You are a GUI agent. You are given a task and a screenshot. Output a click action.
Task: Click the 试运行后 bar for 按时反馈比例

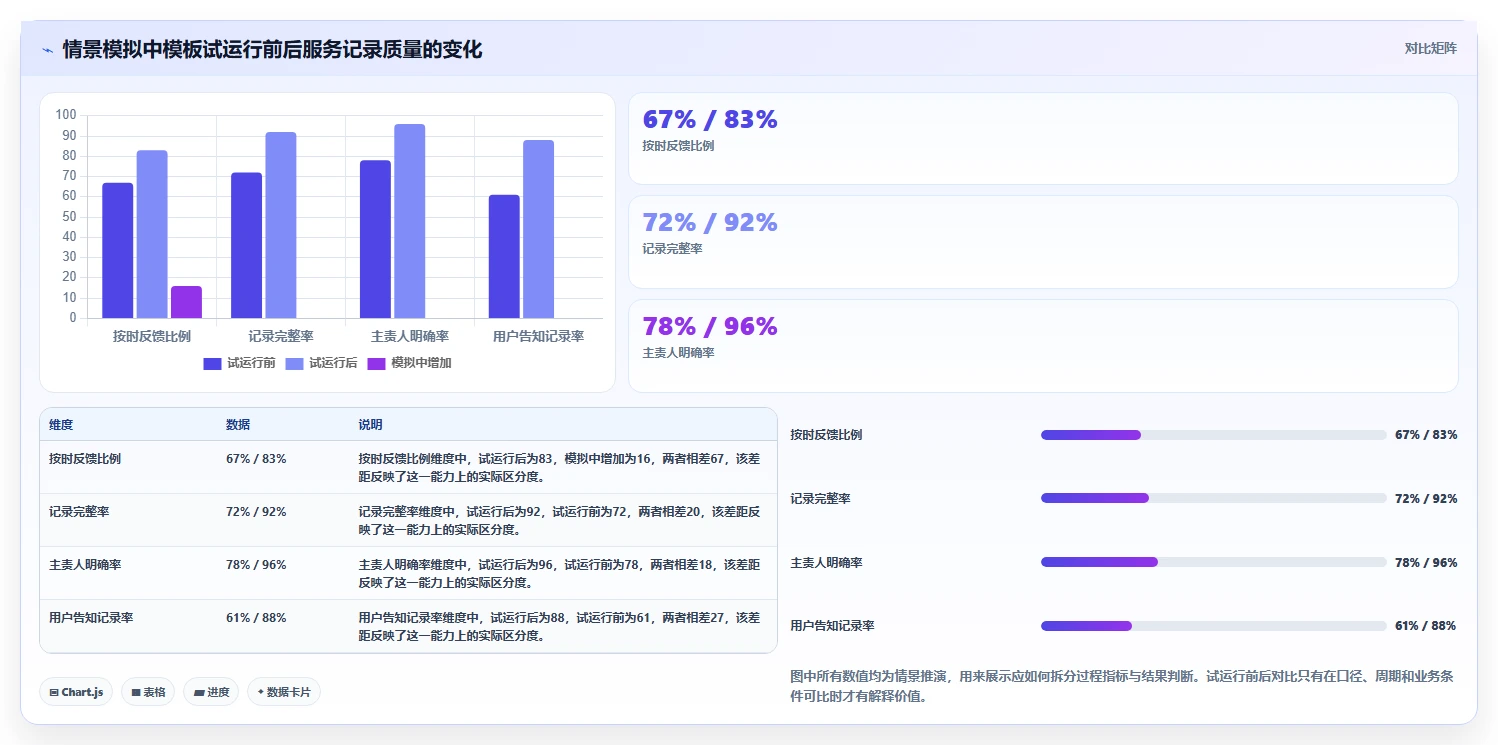pos(152,235)
